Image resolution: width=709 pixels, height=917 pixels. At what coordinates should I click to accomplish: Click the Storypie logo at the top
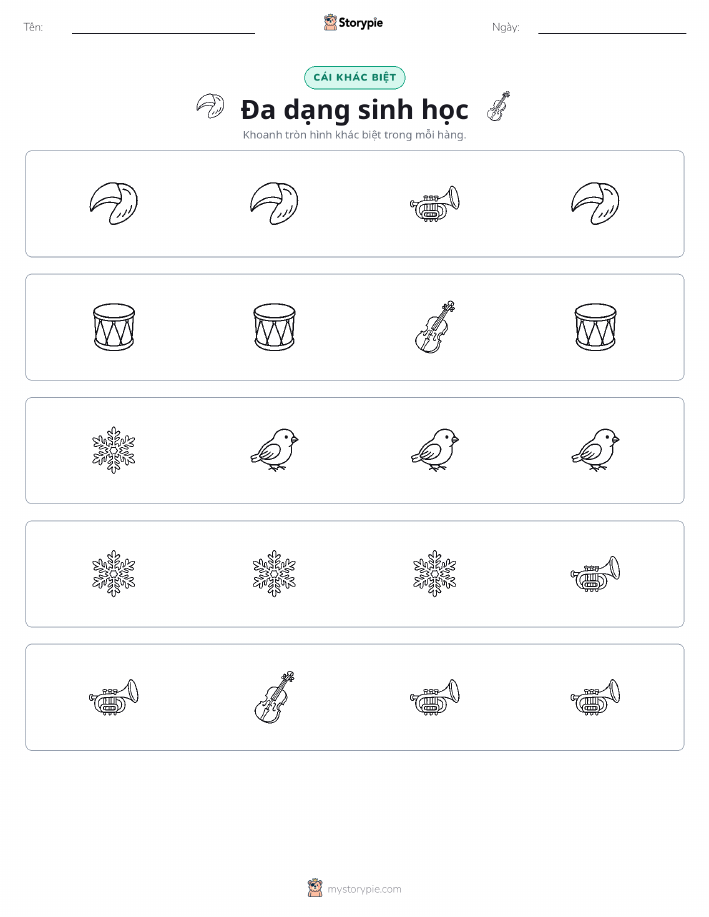[353, 23]
